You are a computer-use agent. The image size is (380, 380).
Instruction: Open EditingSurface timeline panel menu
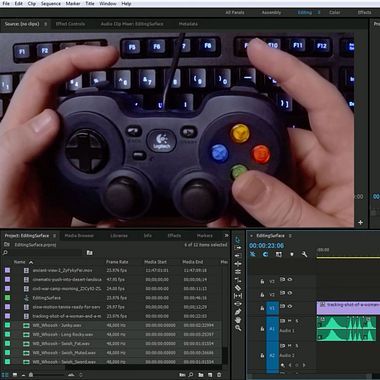tap(290, 236)
